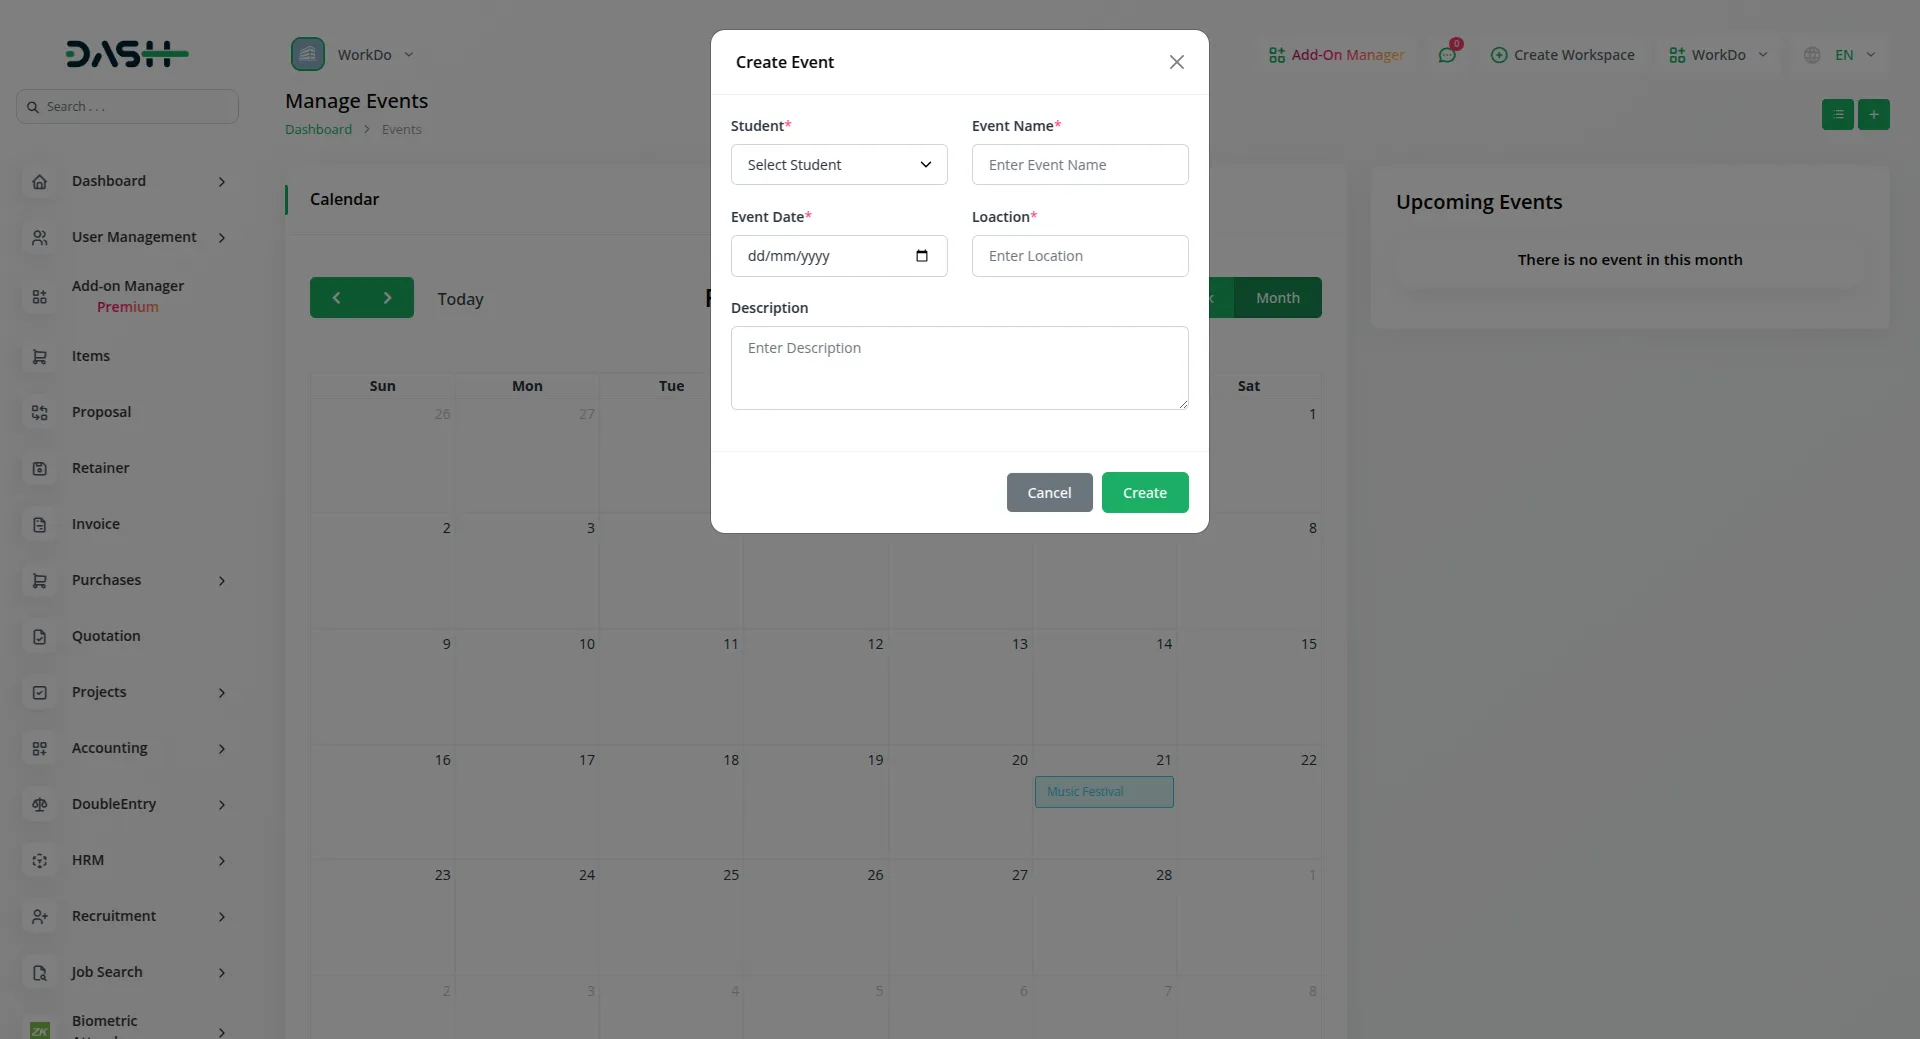Open the chat messages icon
Screen dimensions: 1920x1039
pos(1447,55)
